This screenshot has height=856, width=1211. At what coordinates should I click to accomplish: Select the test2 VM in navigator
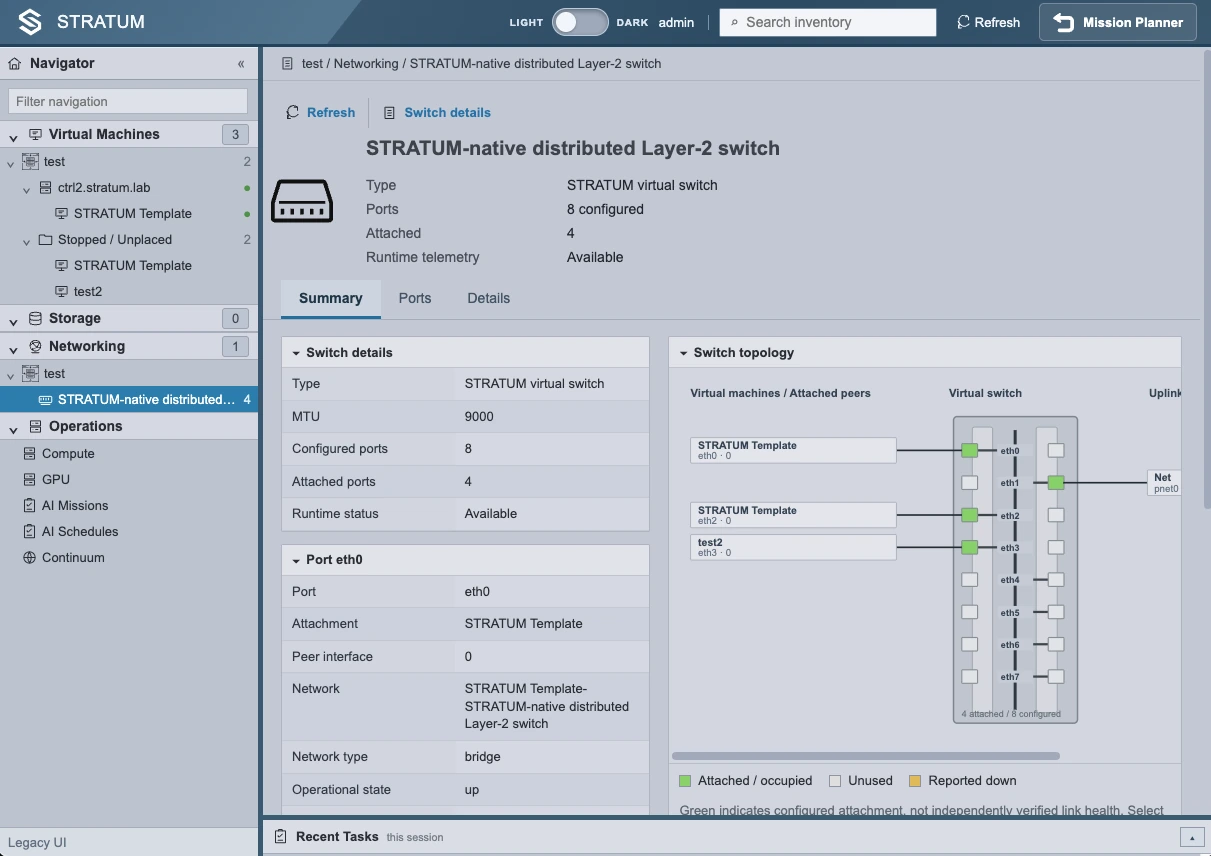[x=88, y=291]
